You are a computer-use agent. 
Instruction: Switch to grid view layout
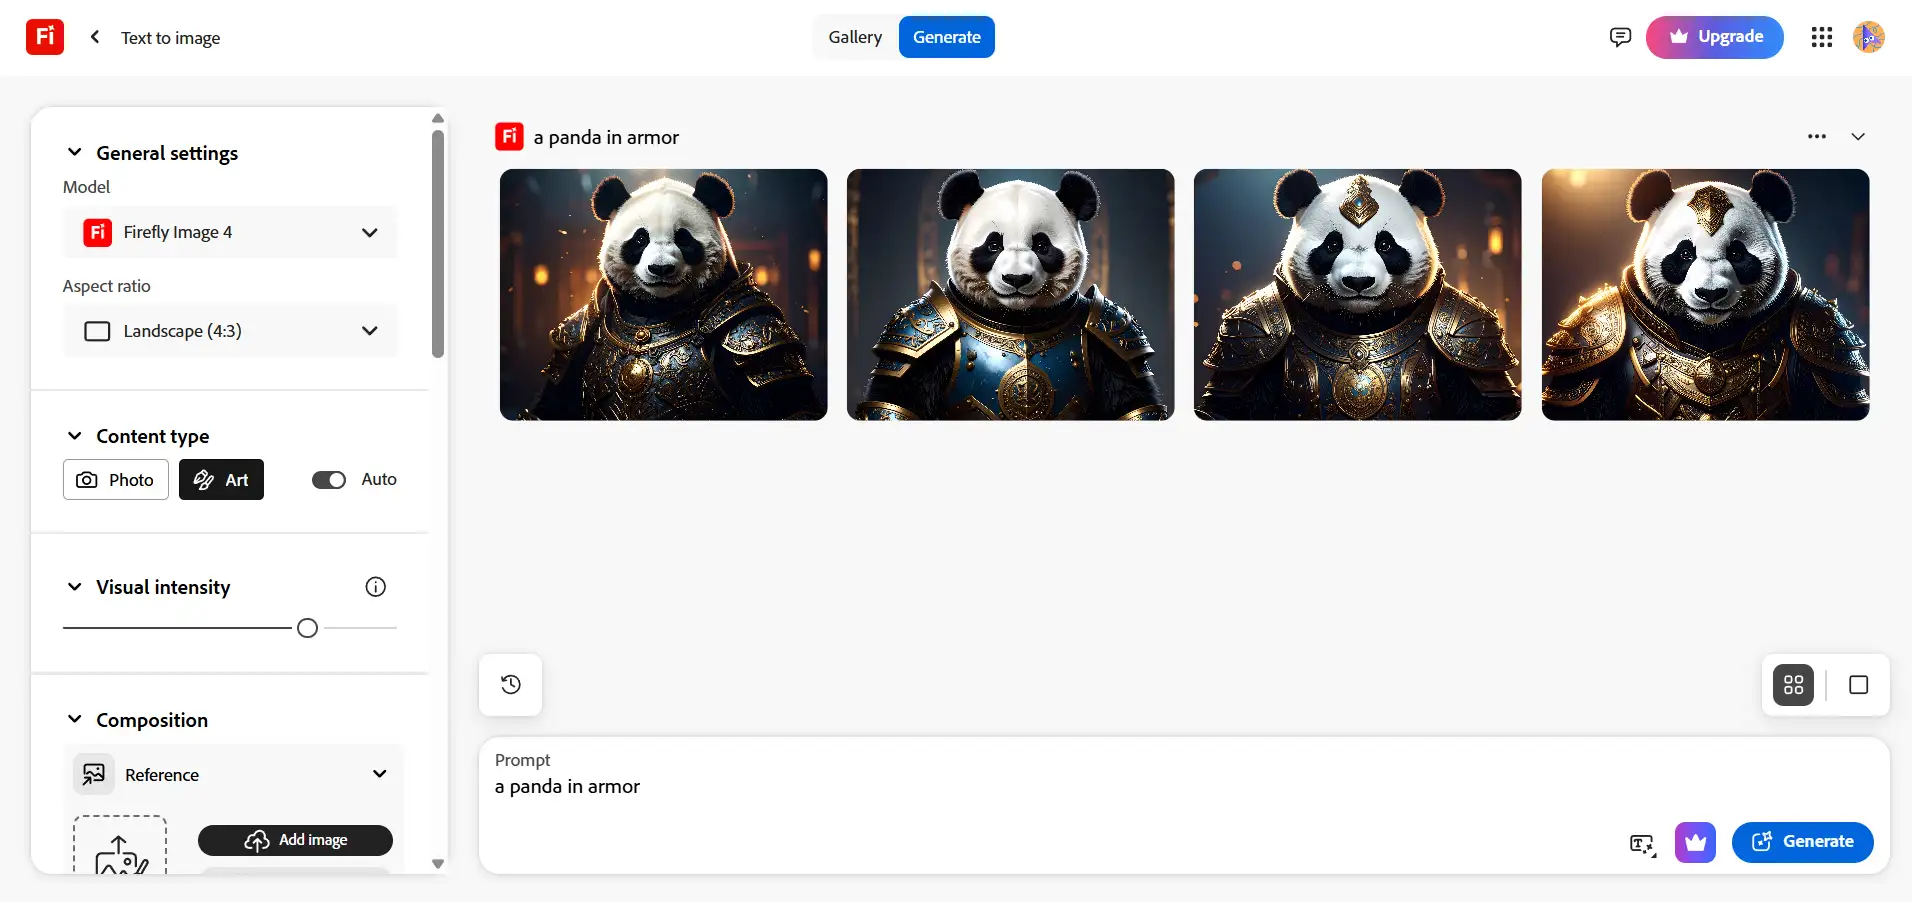(x=1793, y=685)
